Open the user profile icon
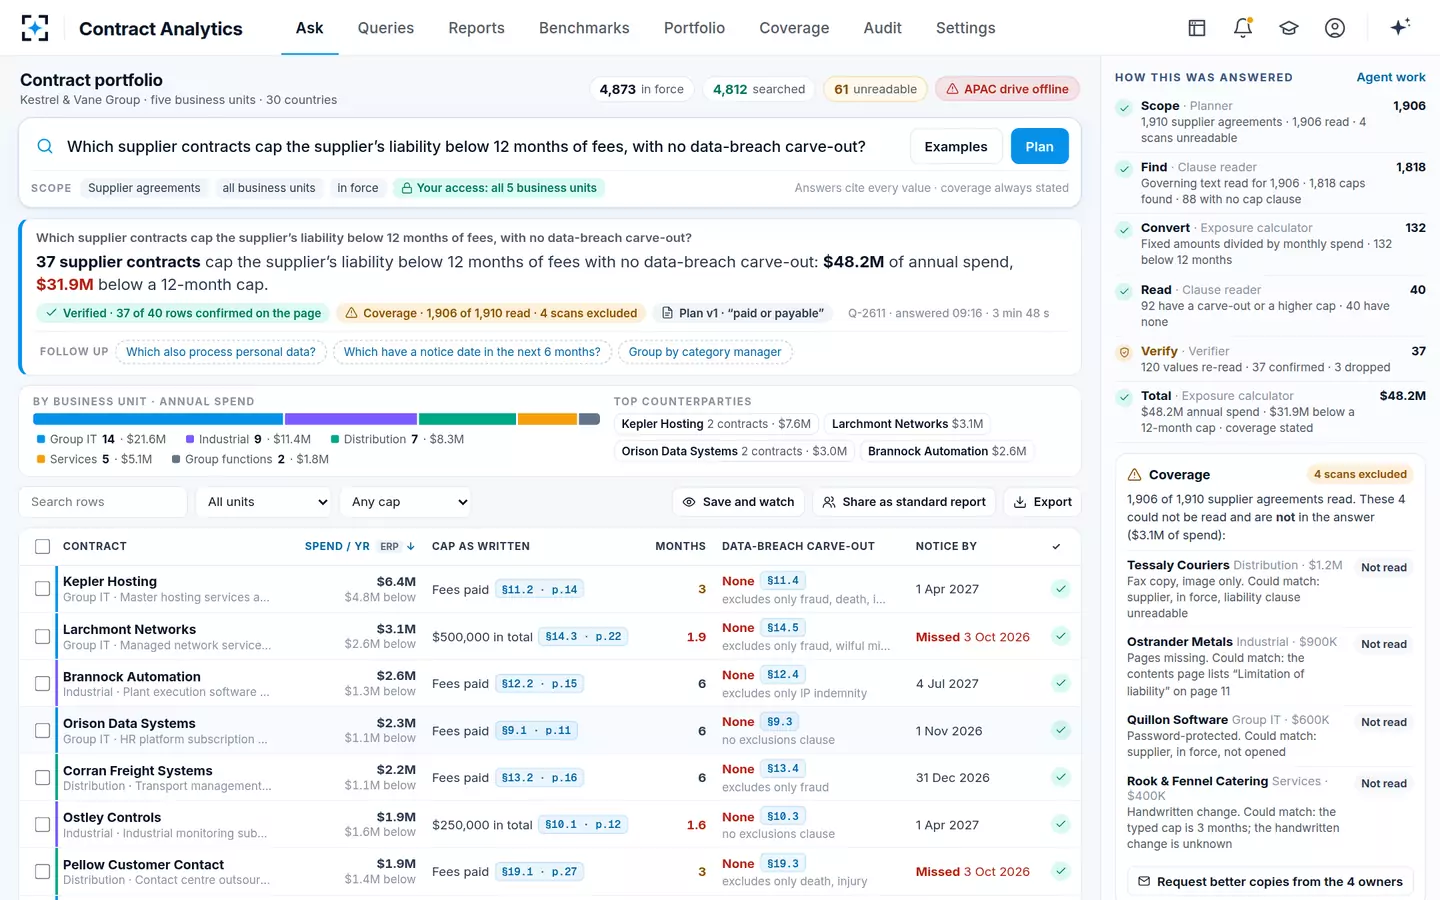This screenshot has height=900, width=1440. (1335, 28)
